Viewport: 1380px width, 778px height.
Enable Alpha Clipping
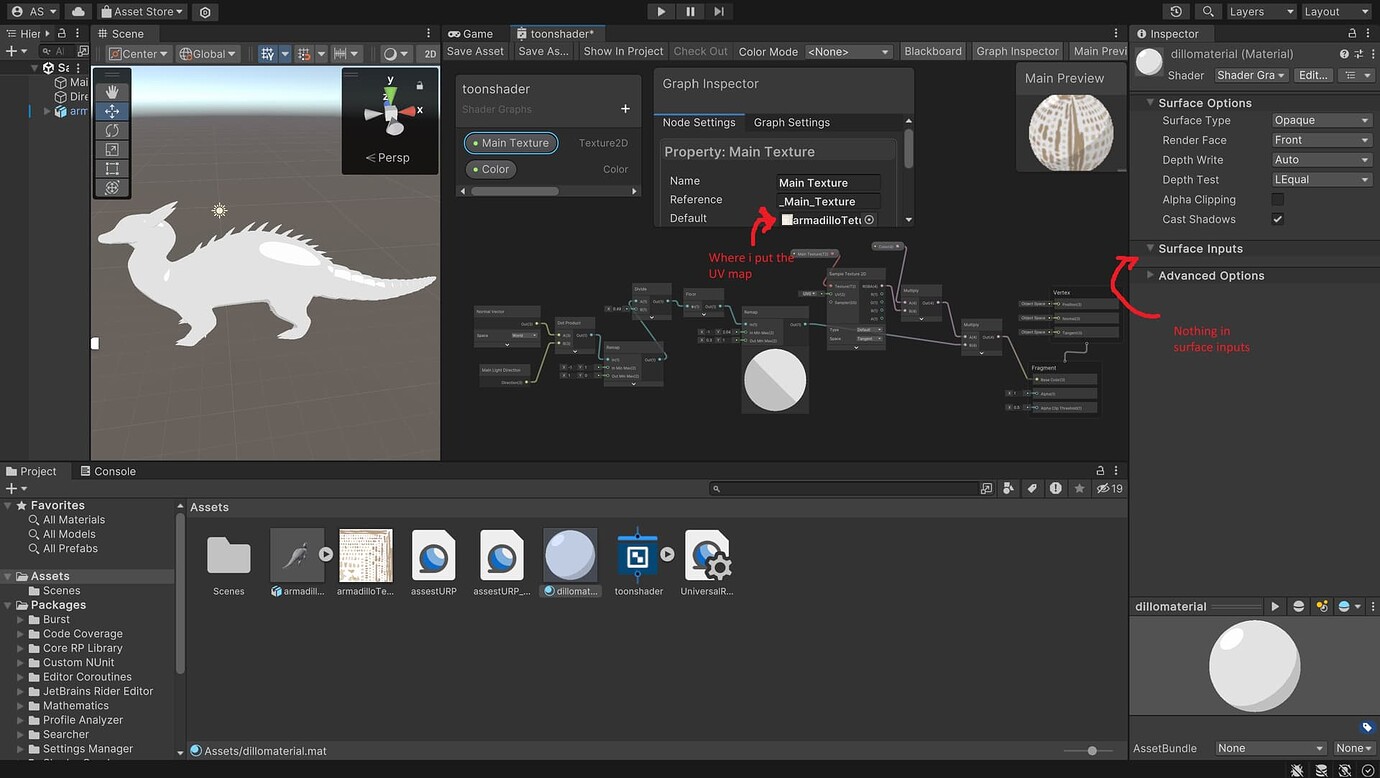[x=1277, y=199]
